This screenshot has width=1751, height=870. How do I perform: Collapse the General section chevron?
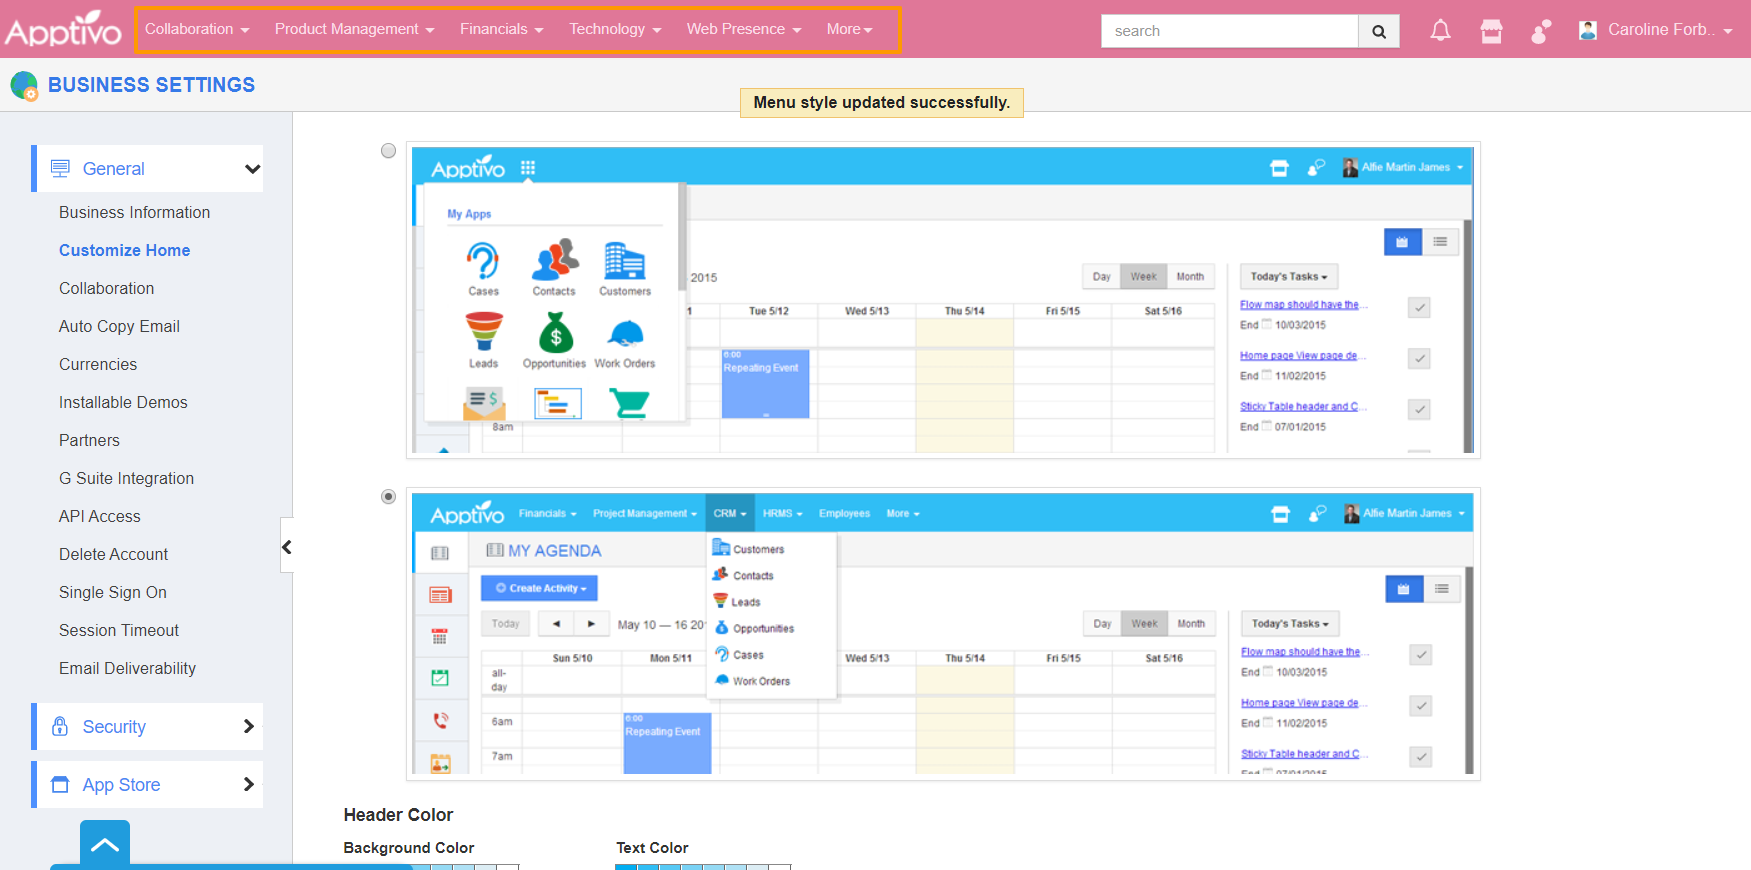tap(252, 169)
